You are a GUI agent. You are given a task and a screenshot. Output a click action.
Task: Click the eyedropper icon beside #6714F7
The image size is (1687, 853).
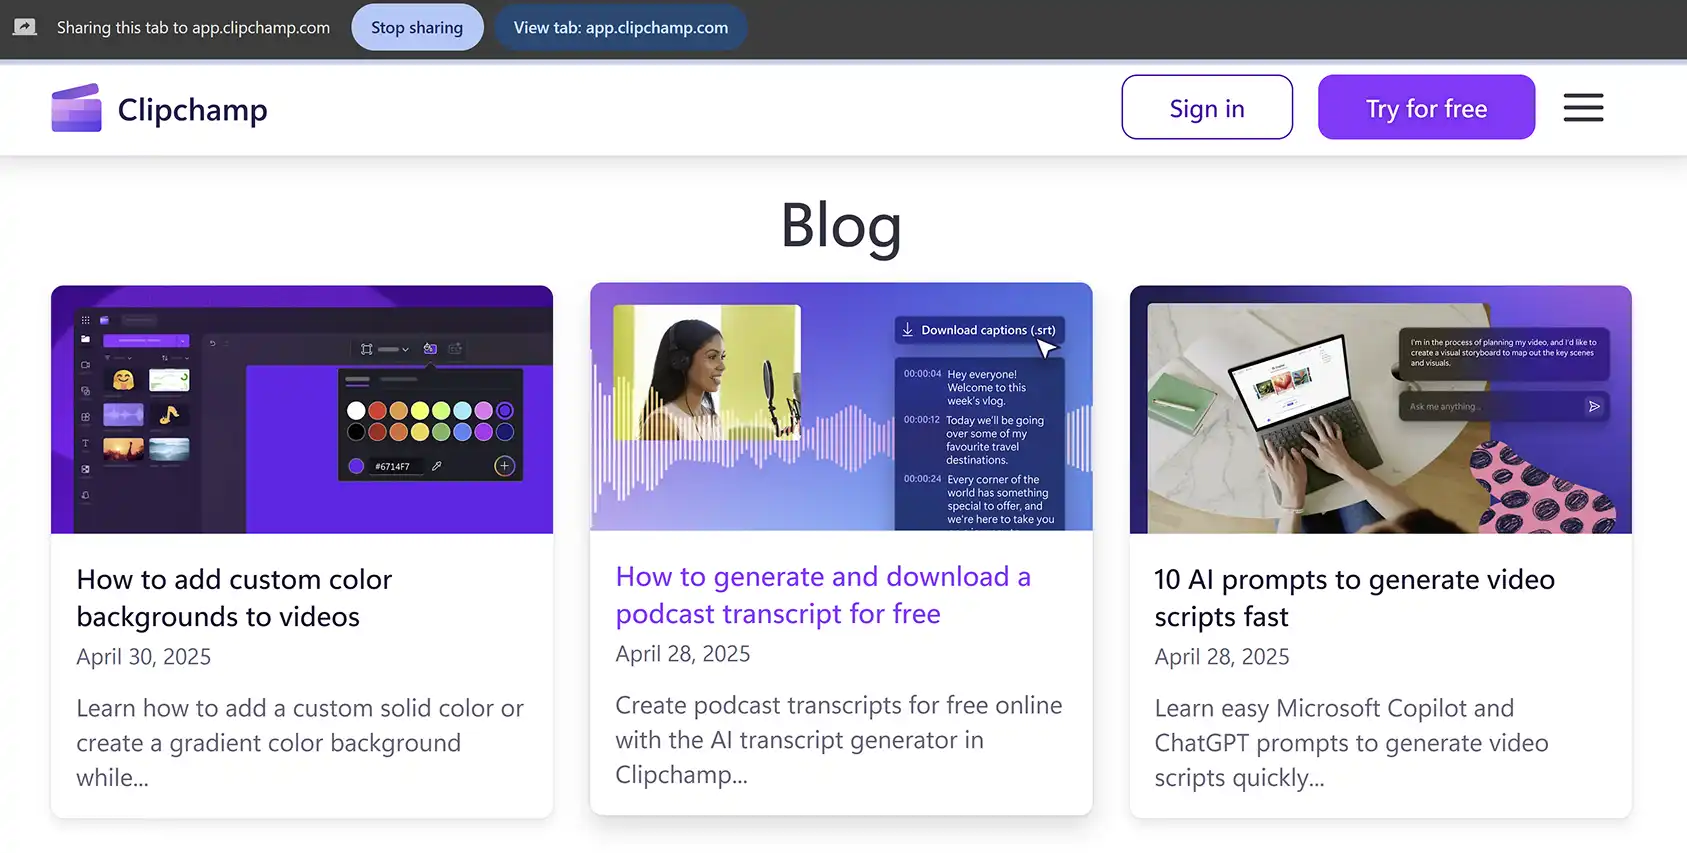click(436, 466)
